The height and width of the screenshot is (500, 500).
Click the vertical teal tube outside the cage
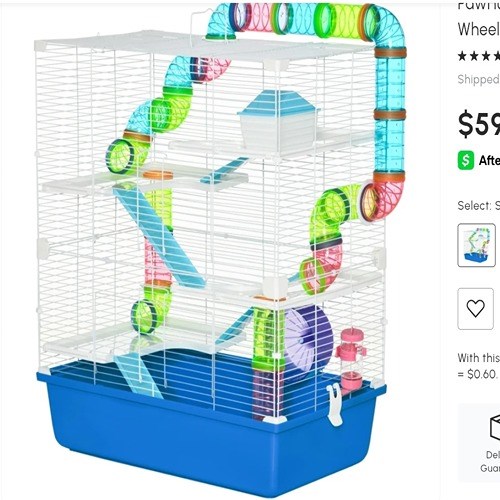tap(390, 113)
